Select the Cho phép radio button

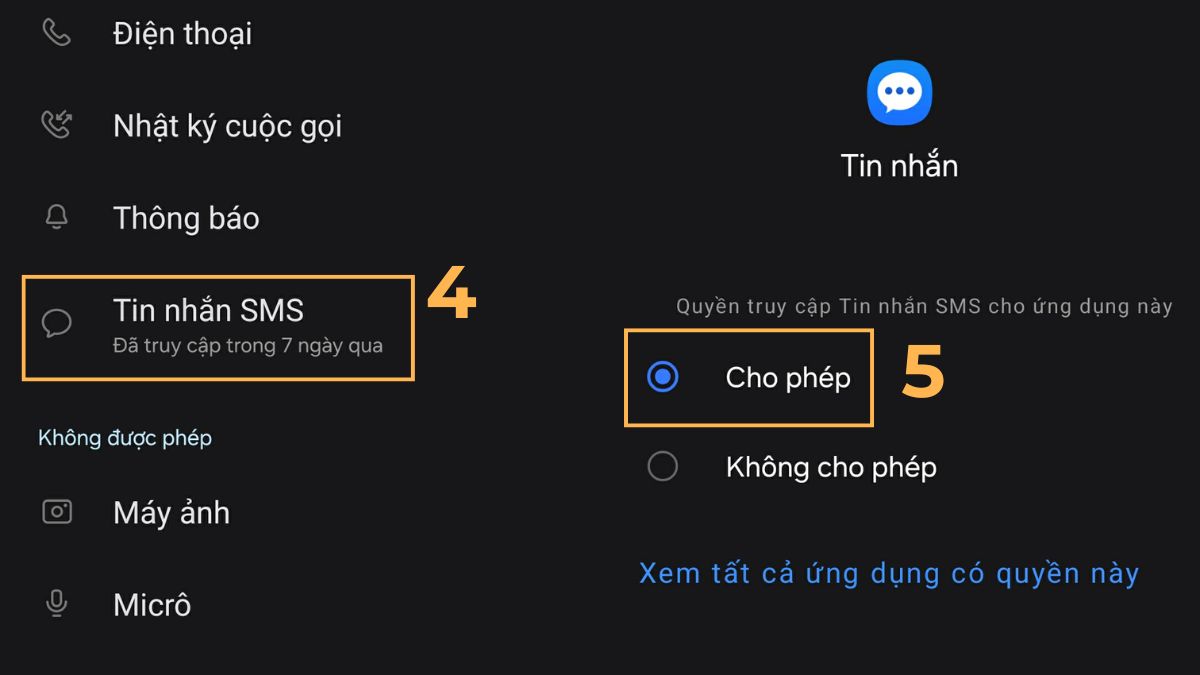pos(663,377)
